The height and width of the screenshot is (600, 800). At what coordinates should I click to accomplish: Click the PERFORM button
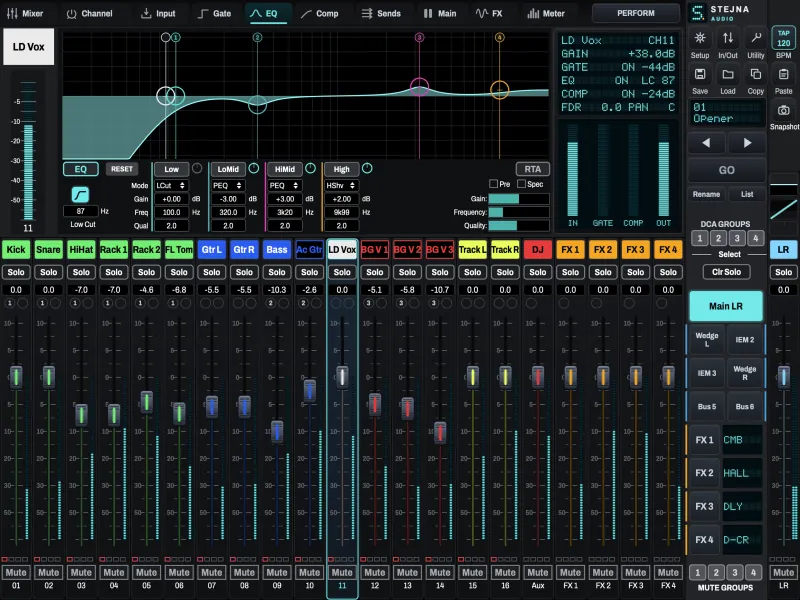click(636, 13)
